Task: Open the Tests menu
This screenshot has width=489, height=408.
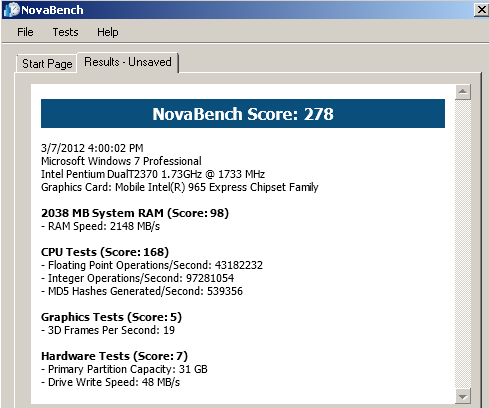Action: (65, 32)
